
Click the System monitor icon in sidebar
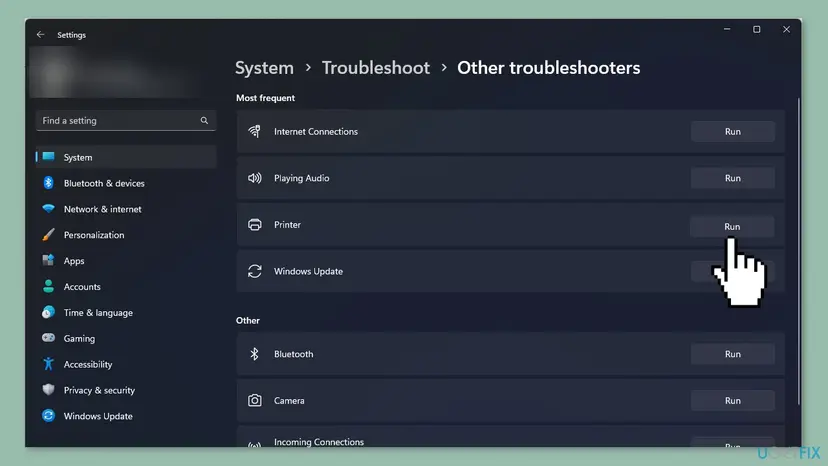coord(49,156)
